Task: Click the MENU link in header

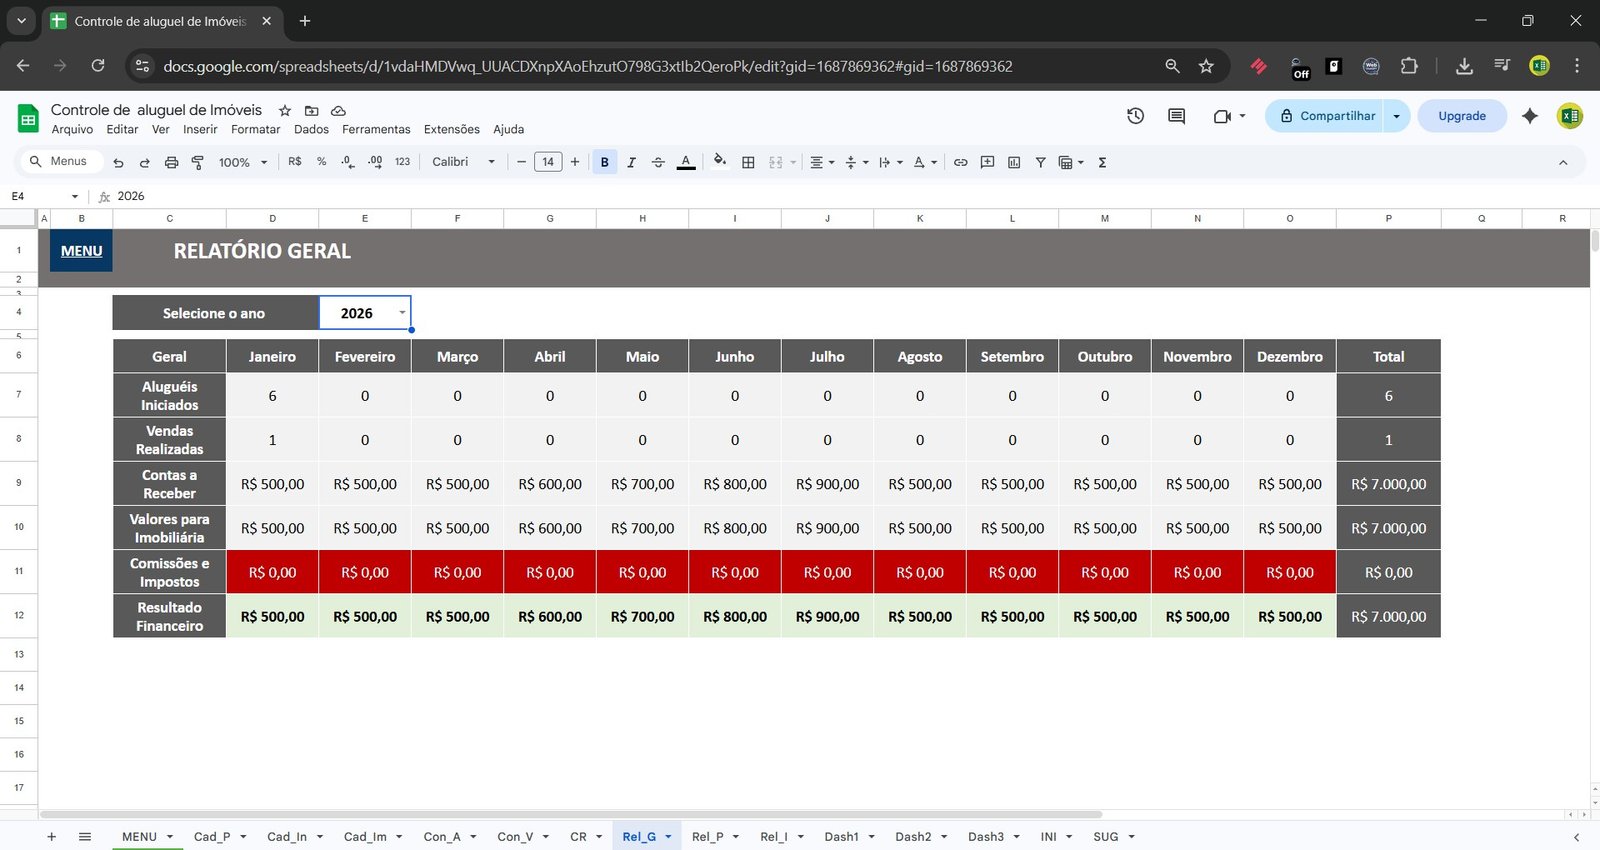Action: point(81,251)
